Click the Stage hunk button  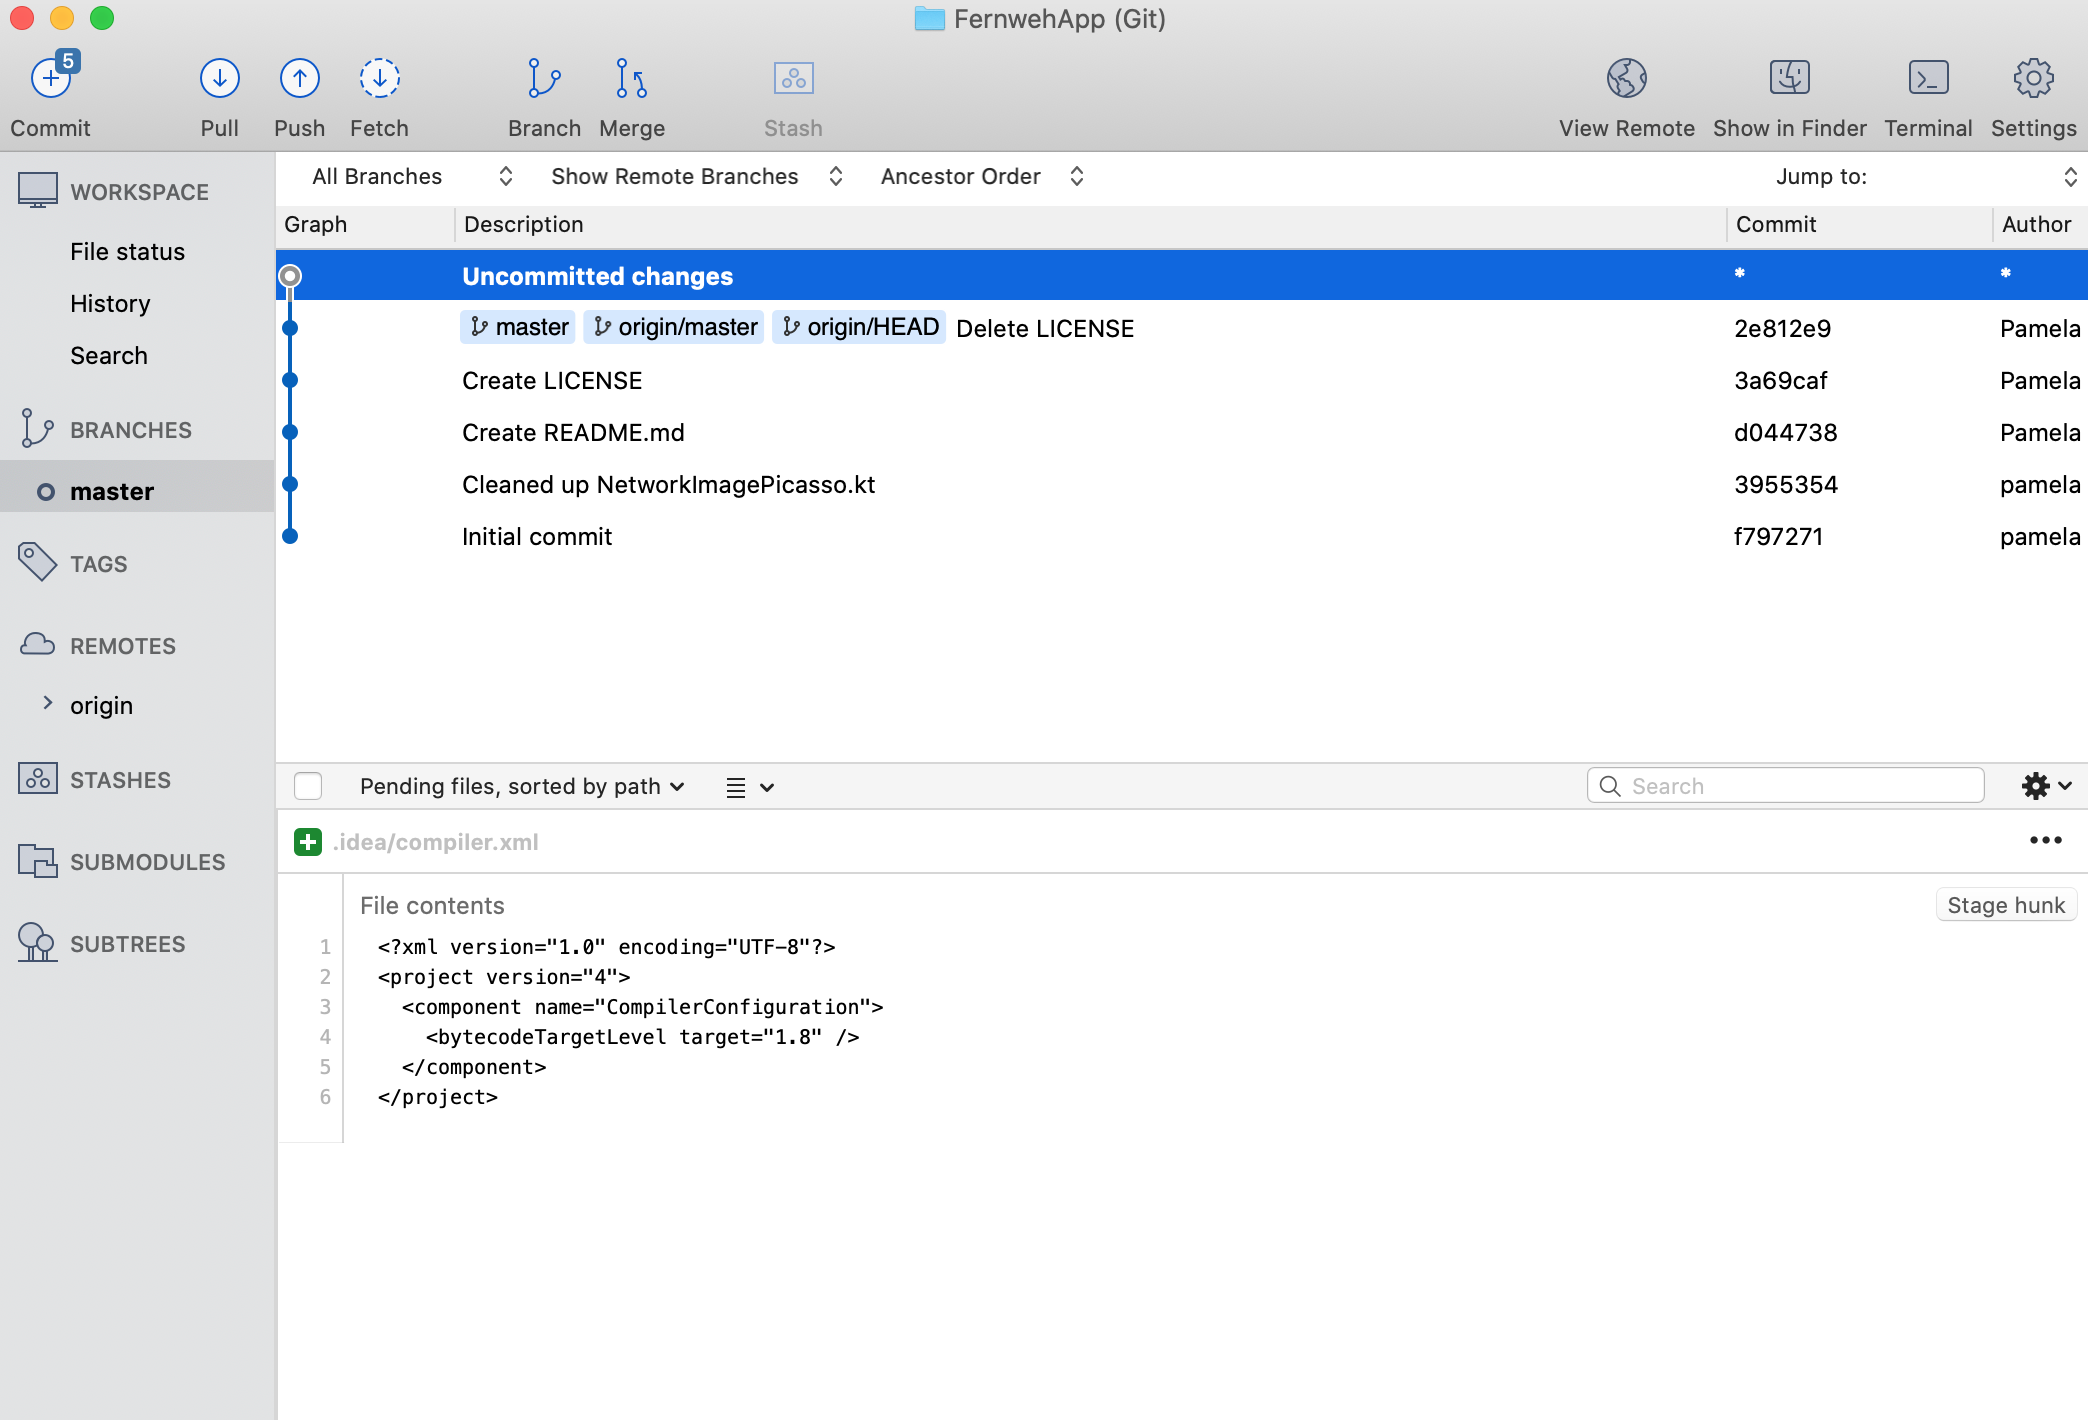click(x=2006, y=905)
